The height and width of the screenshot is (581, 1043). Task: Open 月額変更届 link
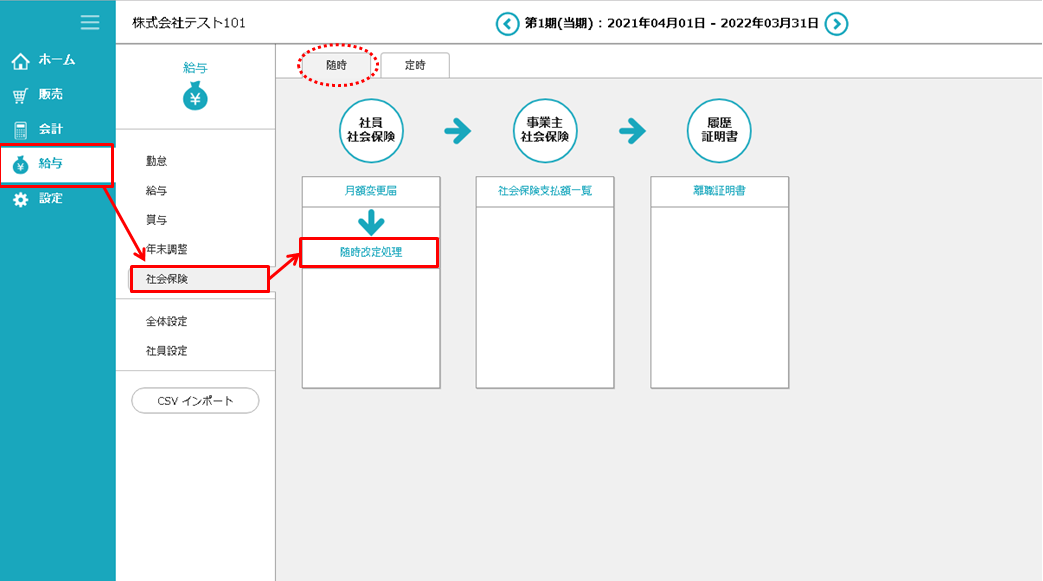370,191
